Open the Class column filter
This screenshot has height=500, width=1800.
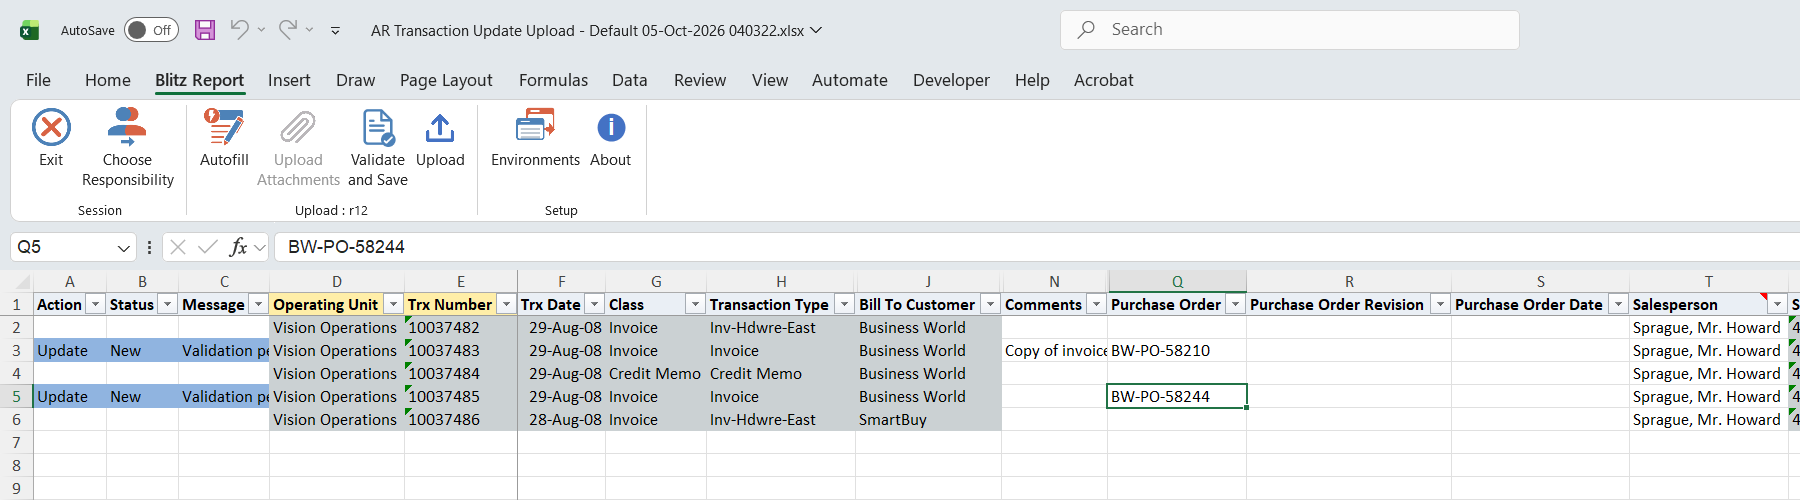(695, 304)
